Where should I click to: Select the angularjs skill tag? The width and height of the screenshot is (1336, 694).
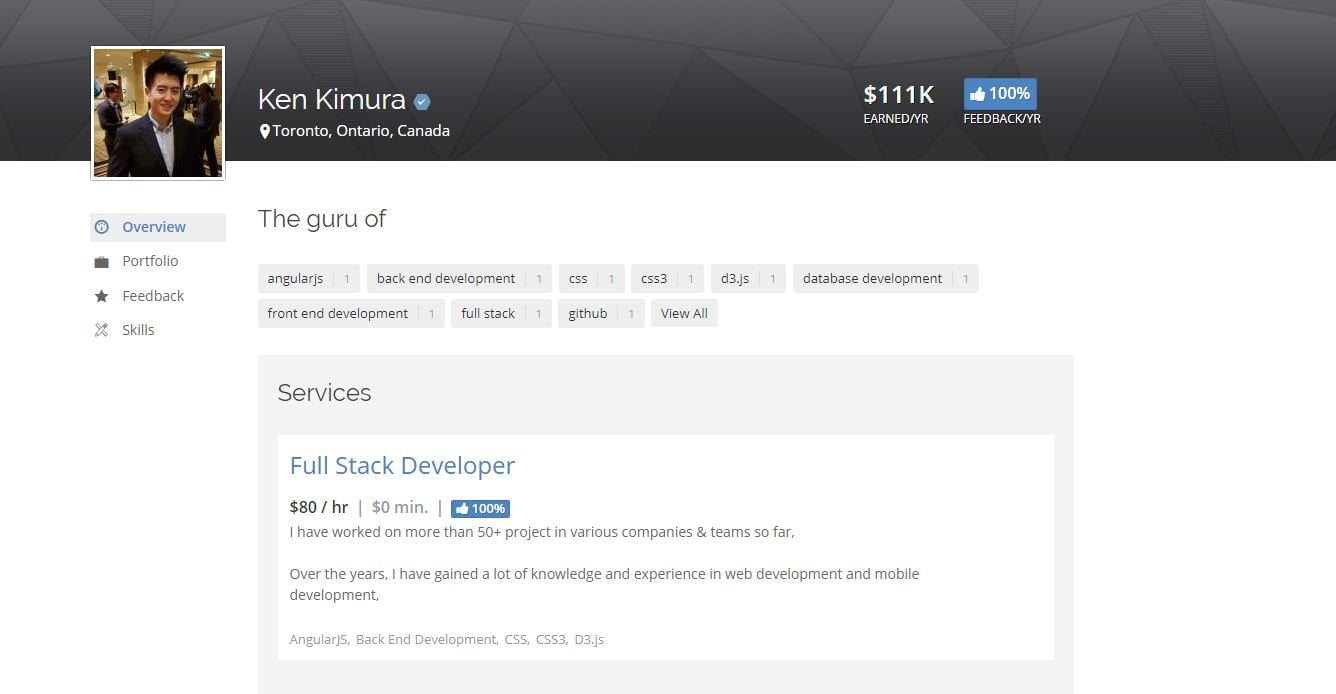(309, 279)
